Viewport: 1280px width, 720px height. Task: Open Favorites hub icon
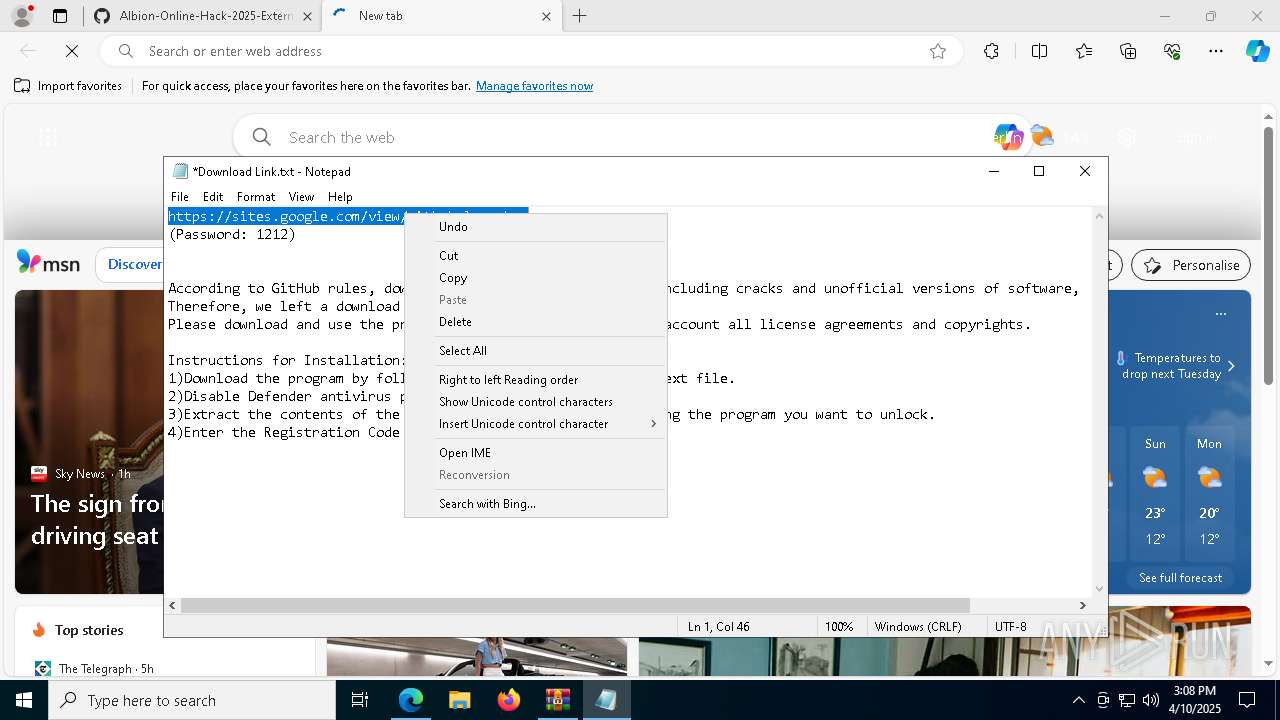1084,51
